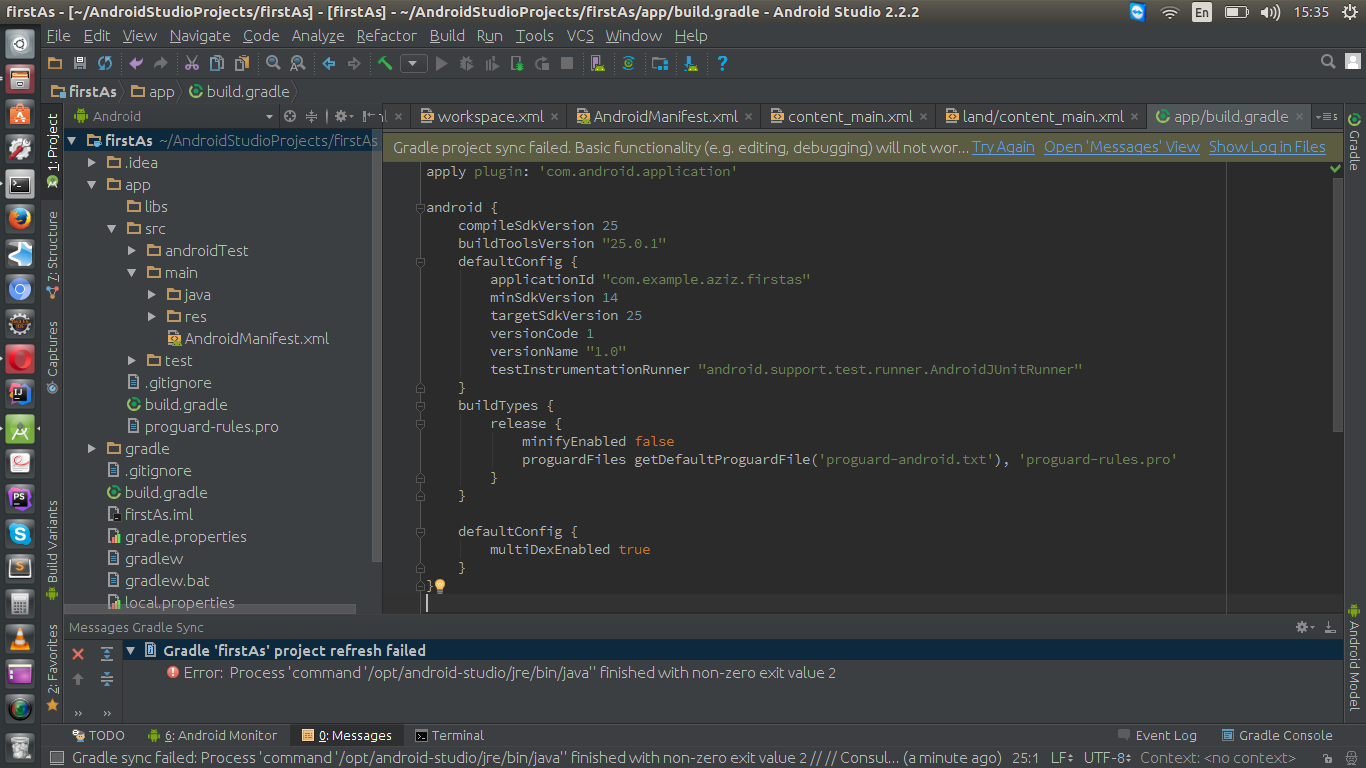1366x768 pixels.
Task: Click the red X in Messages panel
Action: point(78,654)
